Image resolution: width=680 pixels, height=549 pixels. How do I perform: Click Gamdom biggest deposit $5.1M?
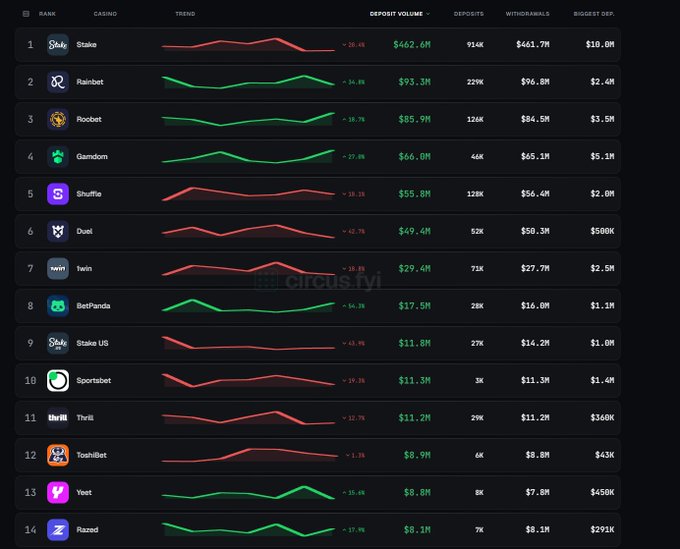602,157
